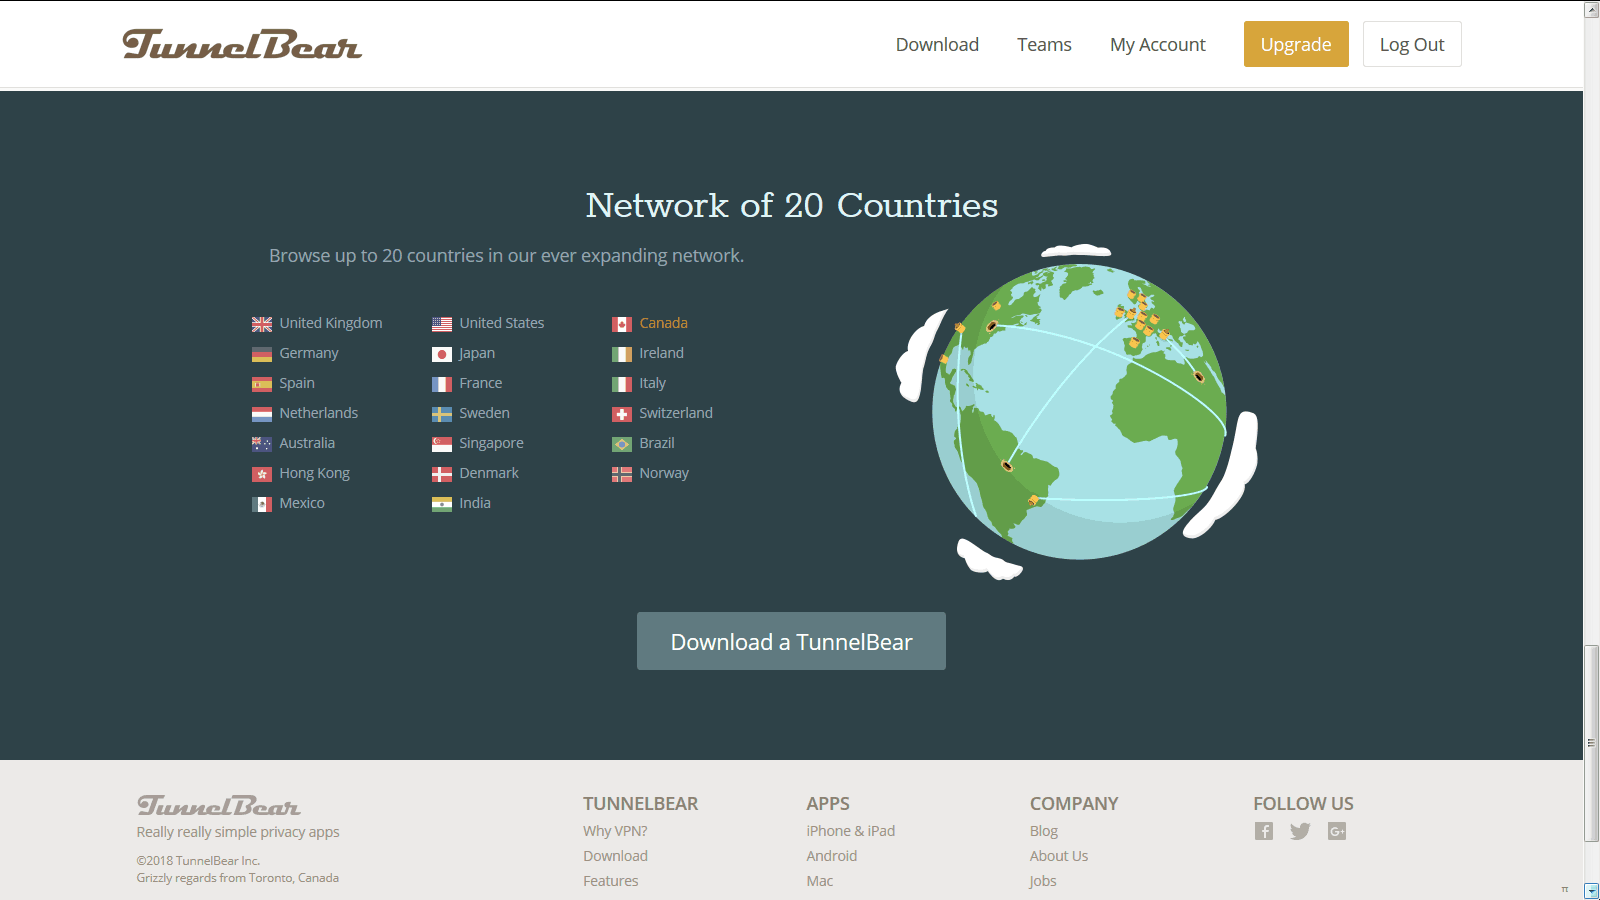
Task: Select the highlighted Canada country name
Action: click(663, 323)
